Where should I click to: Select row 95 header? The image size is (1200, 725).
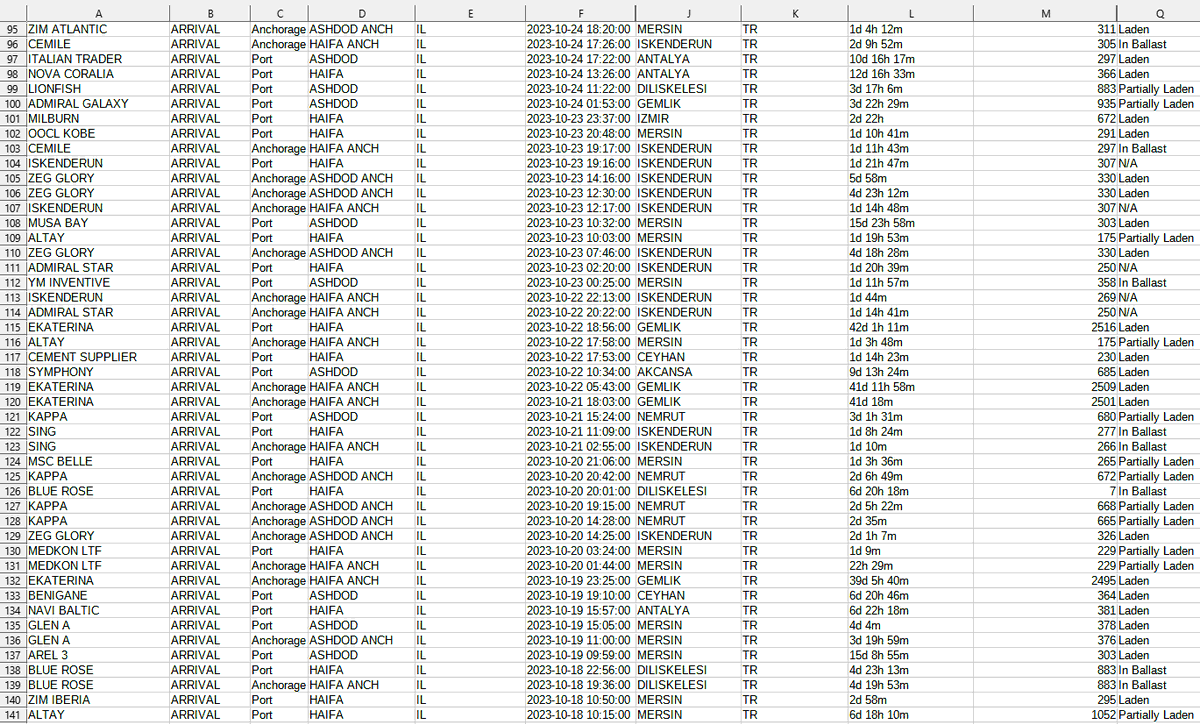13,30
